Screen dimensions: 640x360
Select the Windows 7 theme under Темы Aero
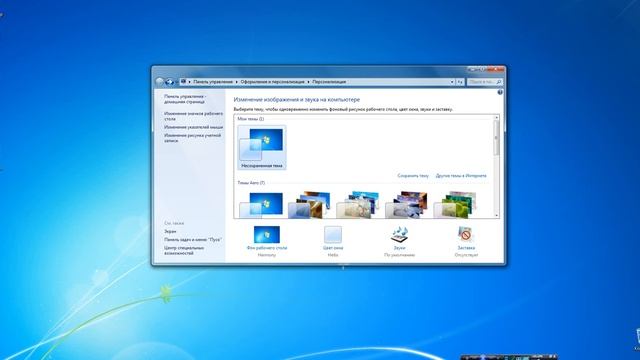pos(262,204)
